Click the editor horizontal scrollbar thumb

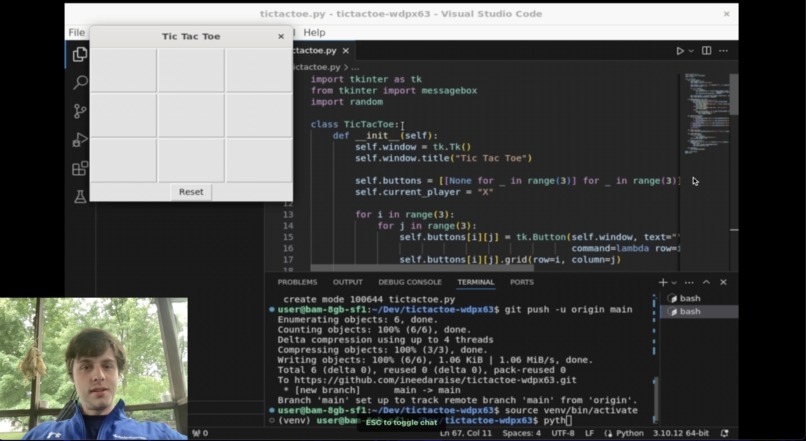422,268
